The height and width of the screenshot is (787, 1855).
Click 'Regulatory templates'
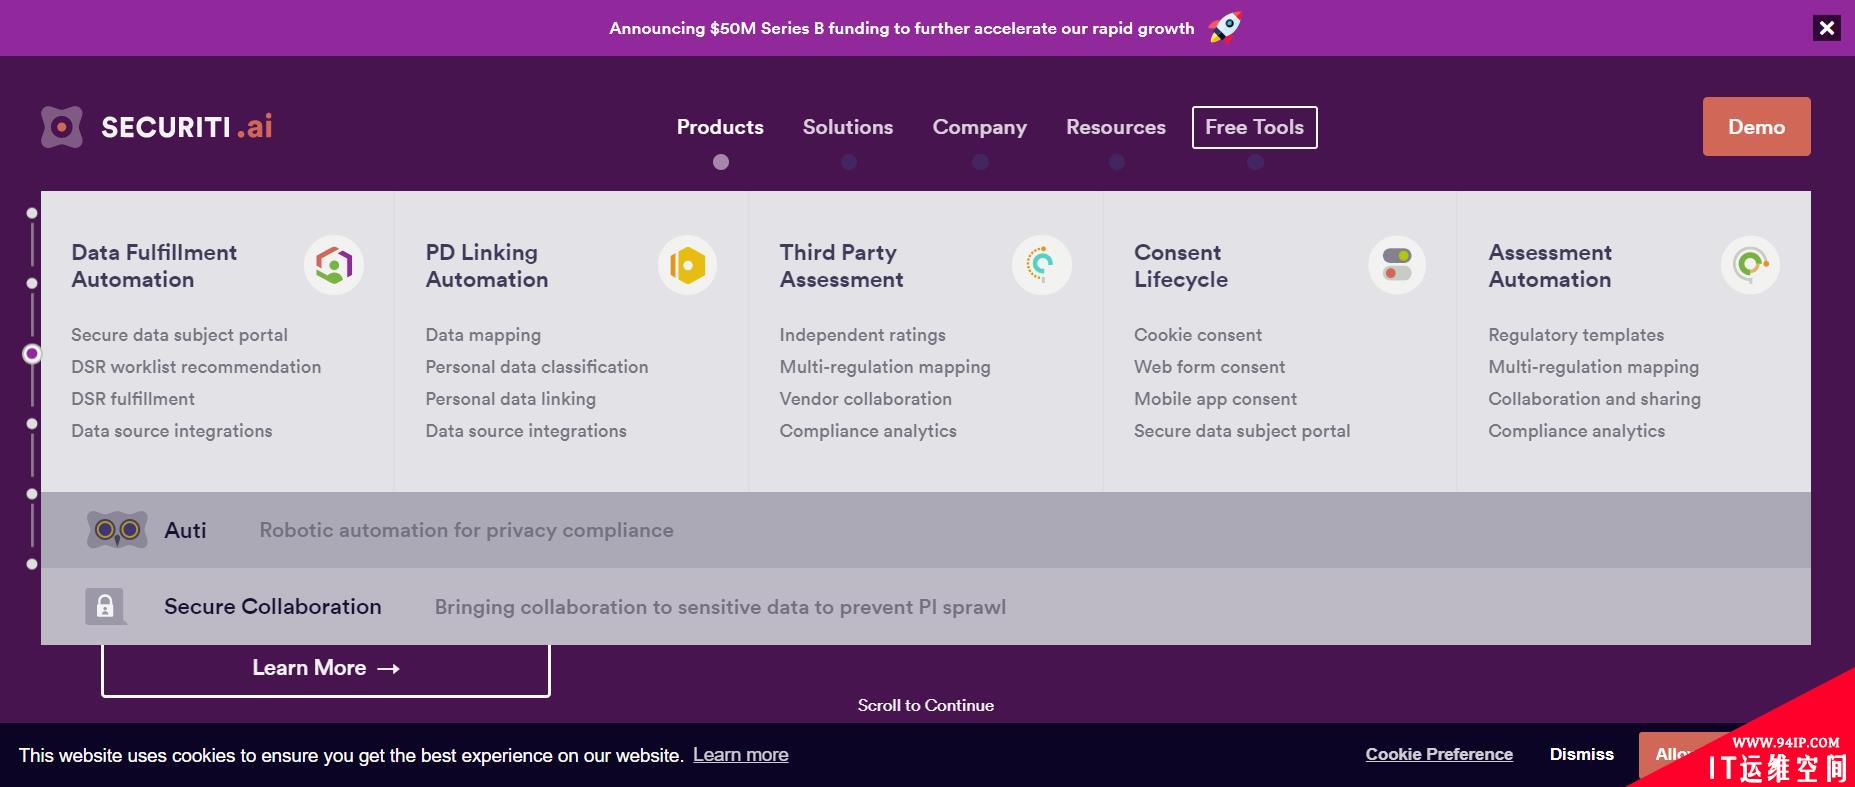(1576, 335)
